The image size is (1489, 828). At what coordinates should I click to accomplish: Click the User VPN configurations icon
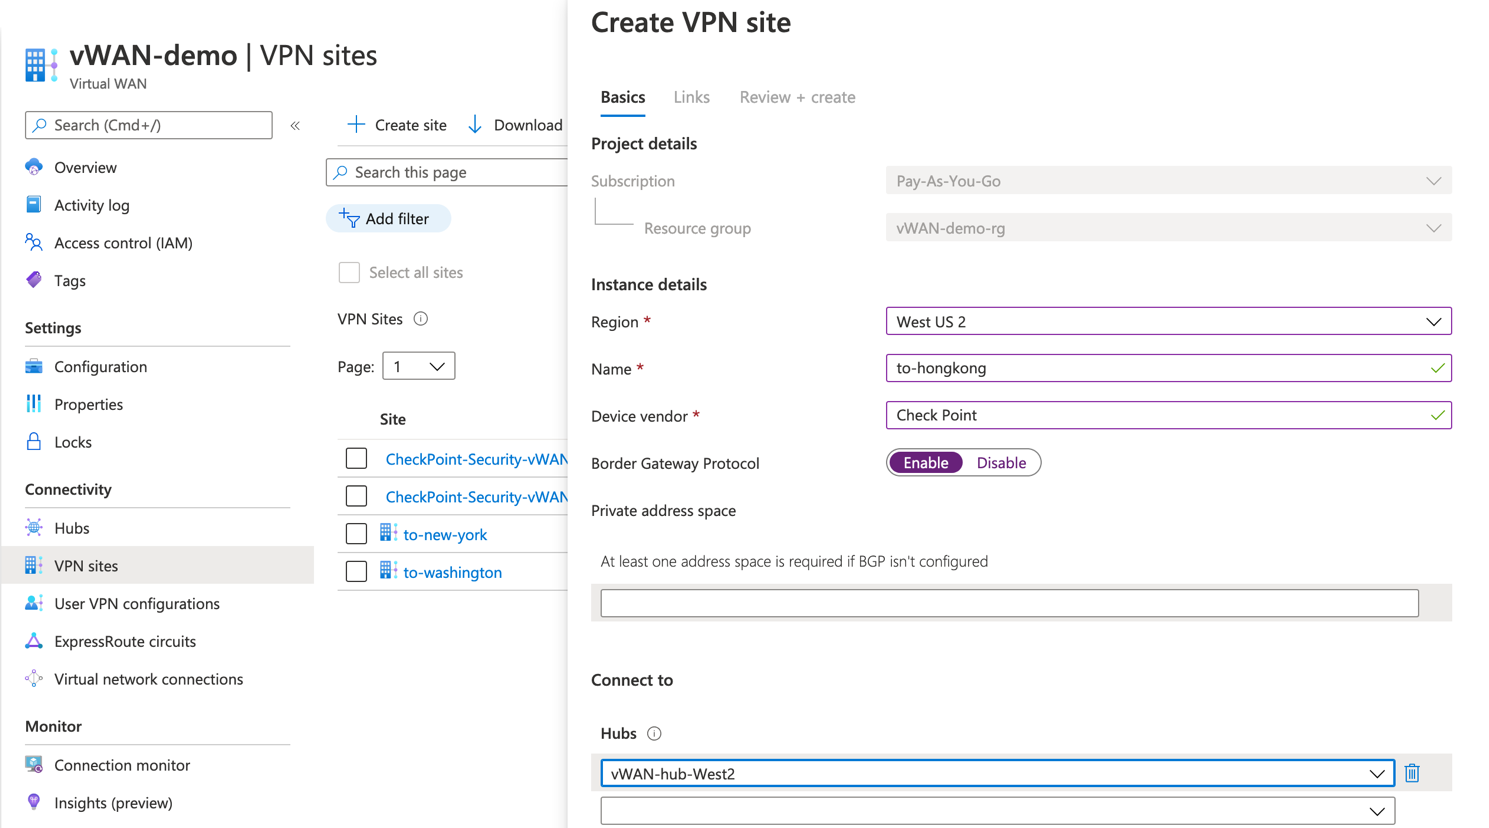point(34,603)
